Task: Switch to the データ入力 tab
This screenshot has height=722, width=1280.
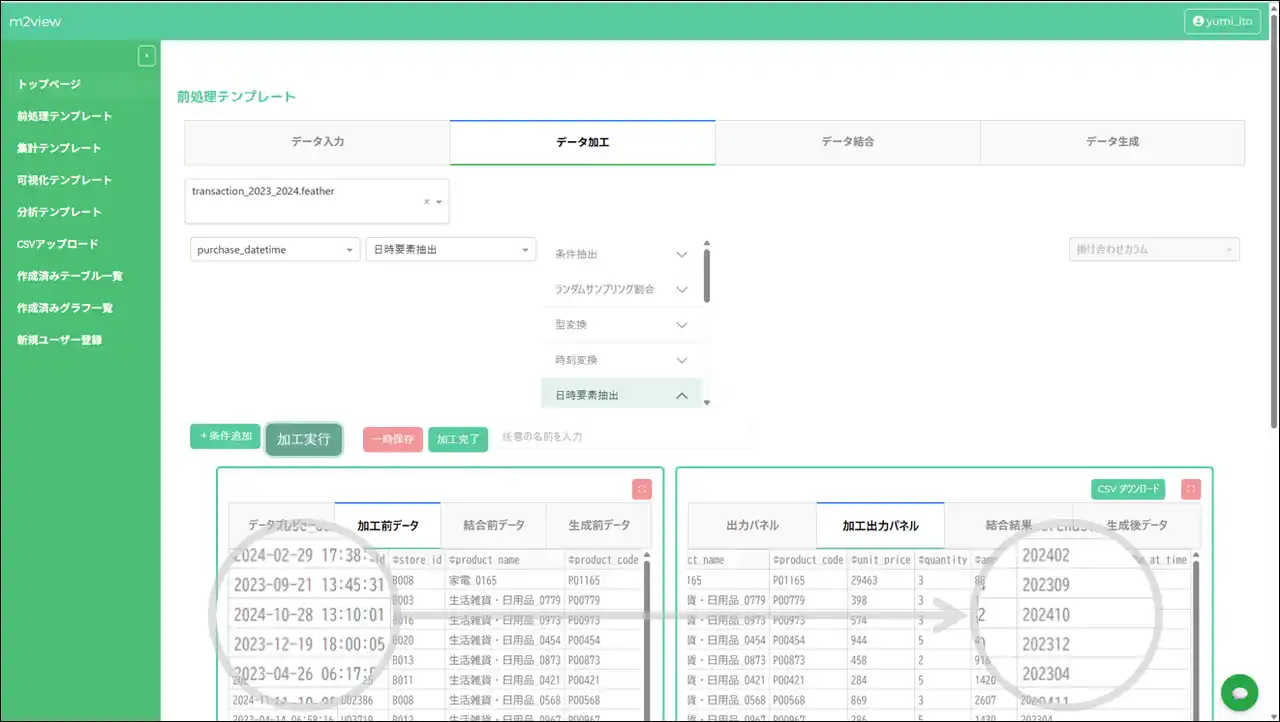Action: [x=317, y=142]
